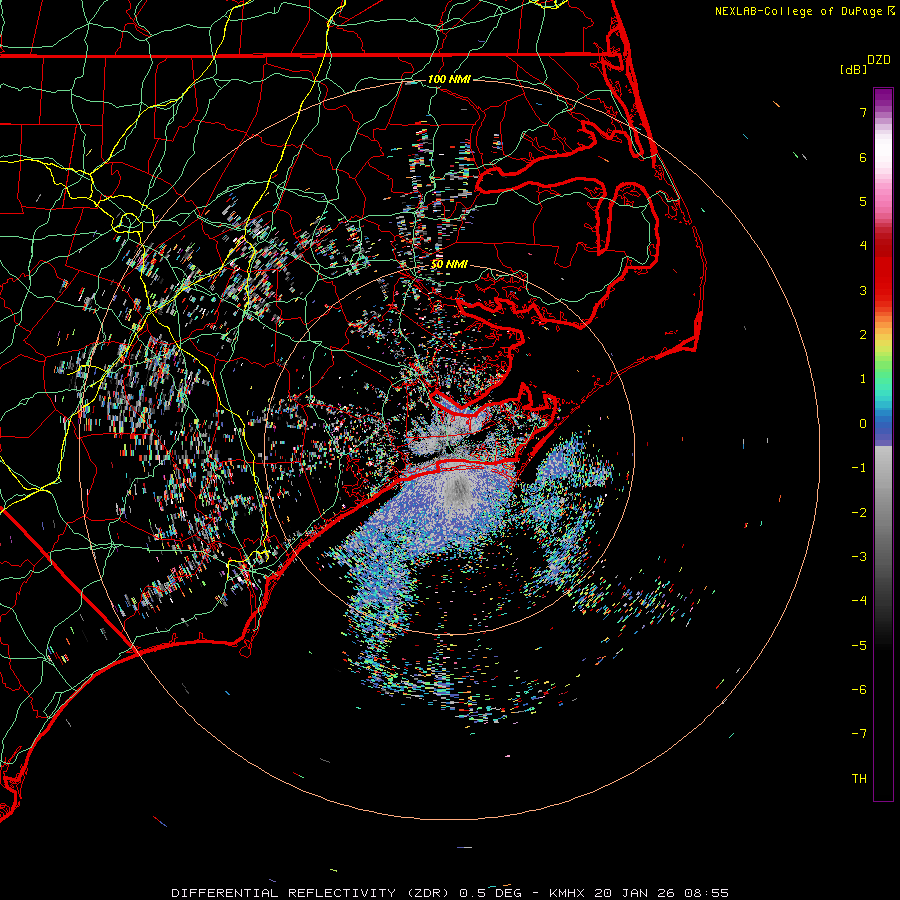Click the '2' value on the colorbar
This screenshot has height=900, width=900.
coord(863,335)
